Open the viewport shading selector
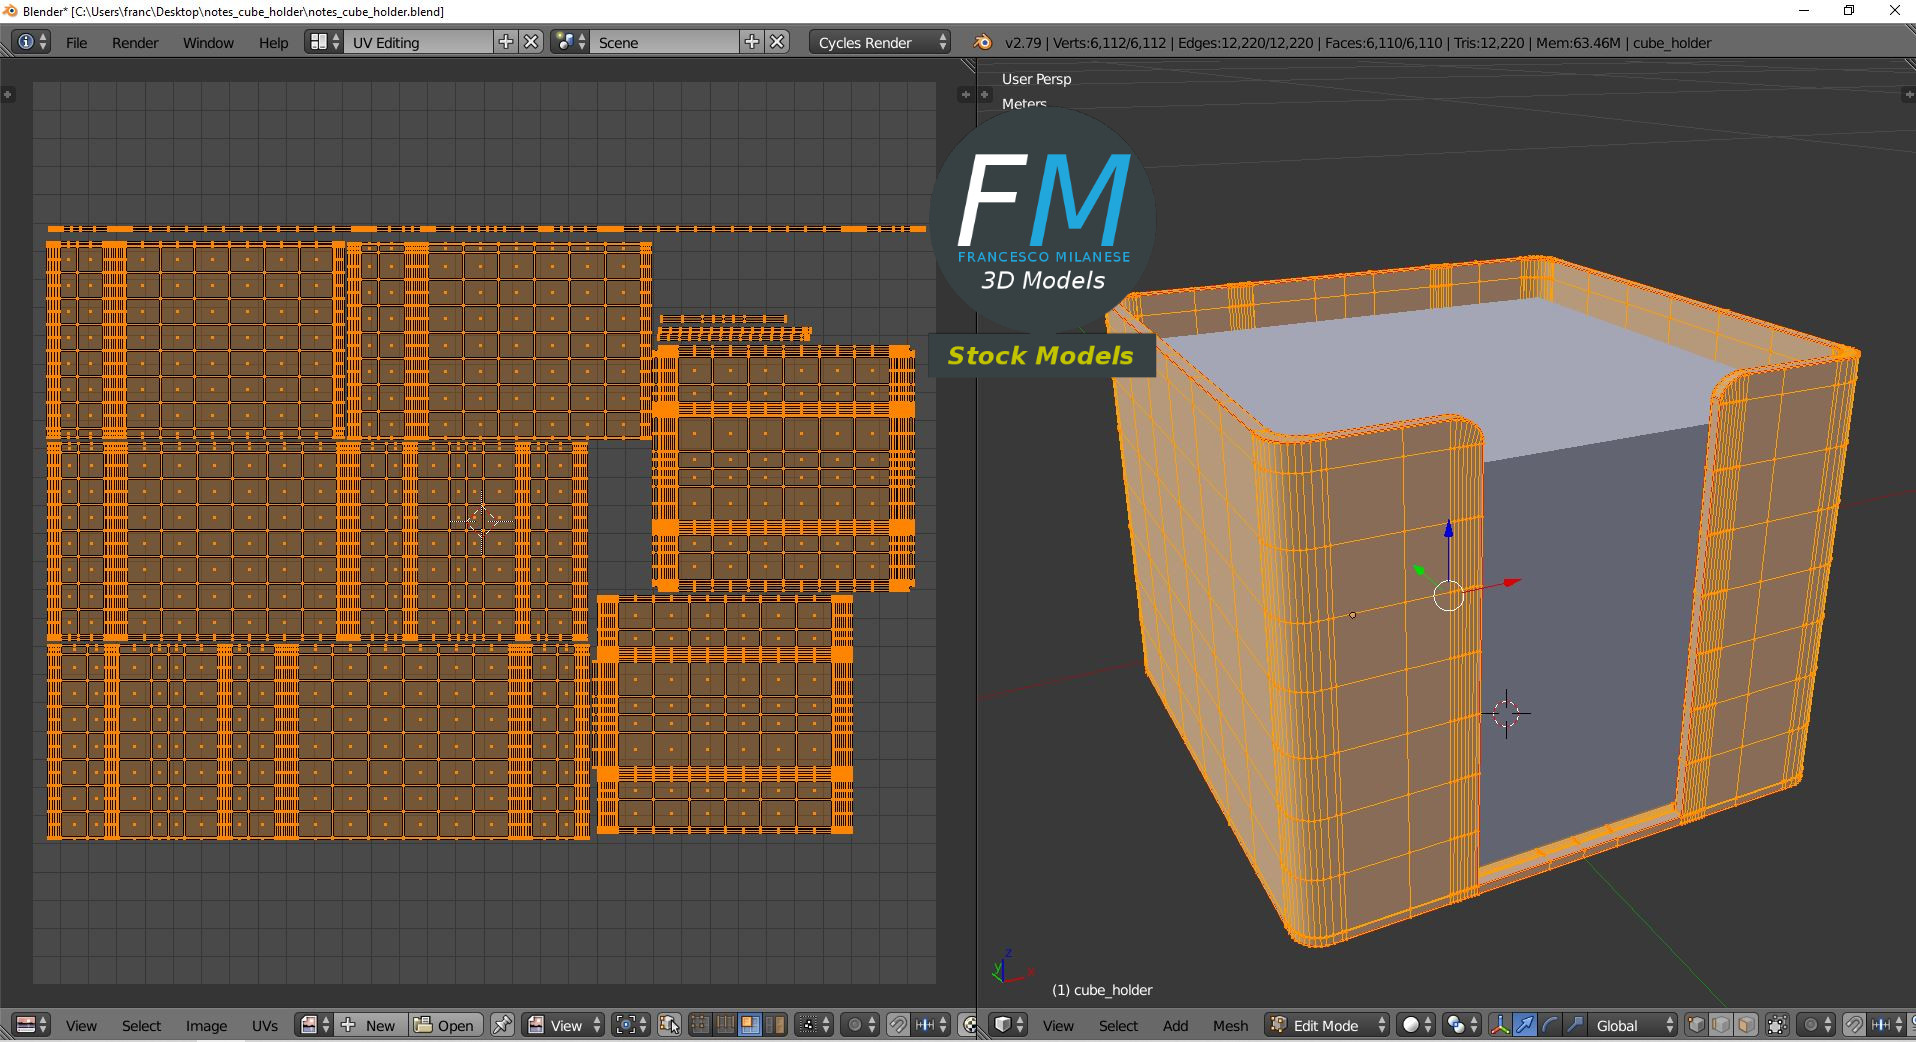The height and width of the screenshot is (1042, 1916). pyautogui.click(x=1416, y=1025)
